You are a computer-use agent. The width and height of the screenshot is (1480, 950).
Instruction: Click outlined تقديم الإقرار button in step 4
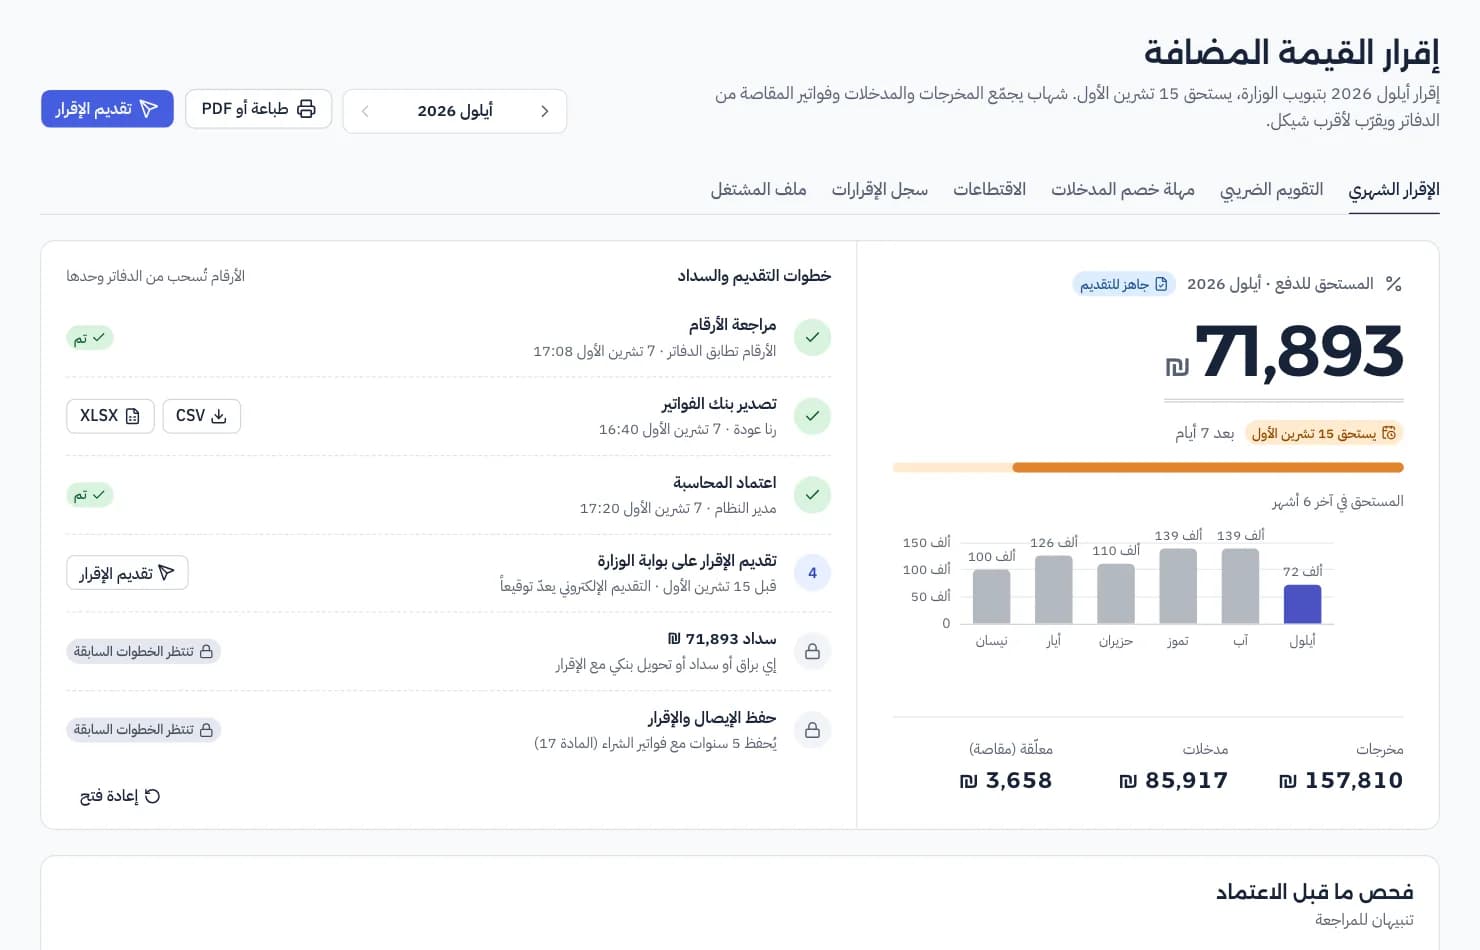[x=127, y=573]
